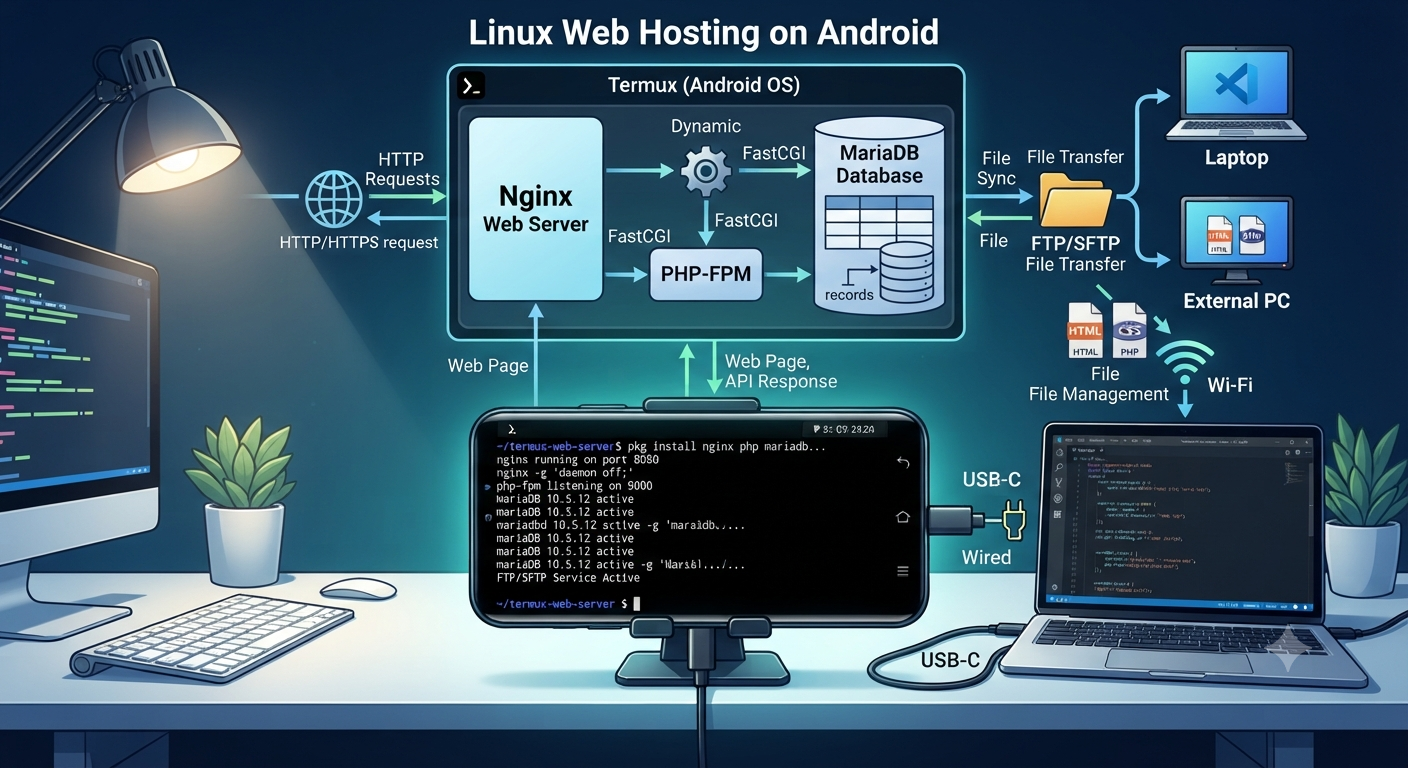Click the "Termux (Android OS)" heading
Image resolution: width=1408 pixels, height=768 pixels.
[704, 86]
